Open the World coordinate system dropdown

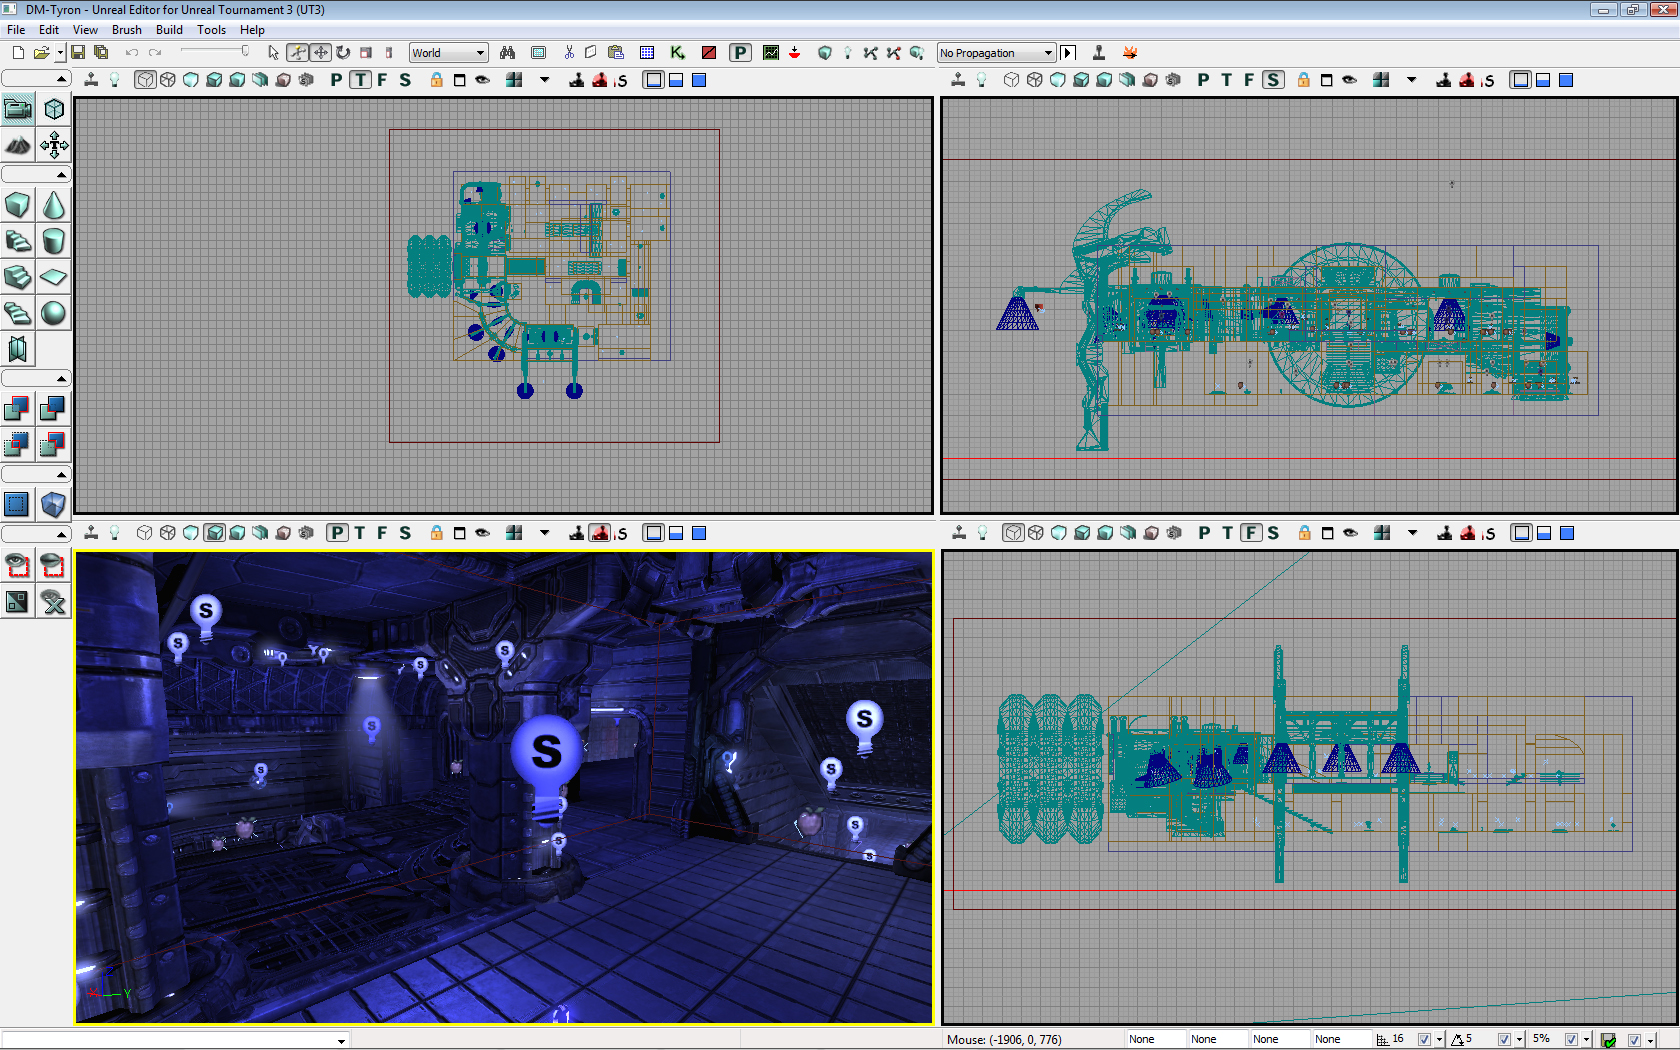[449, 53]
